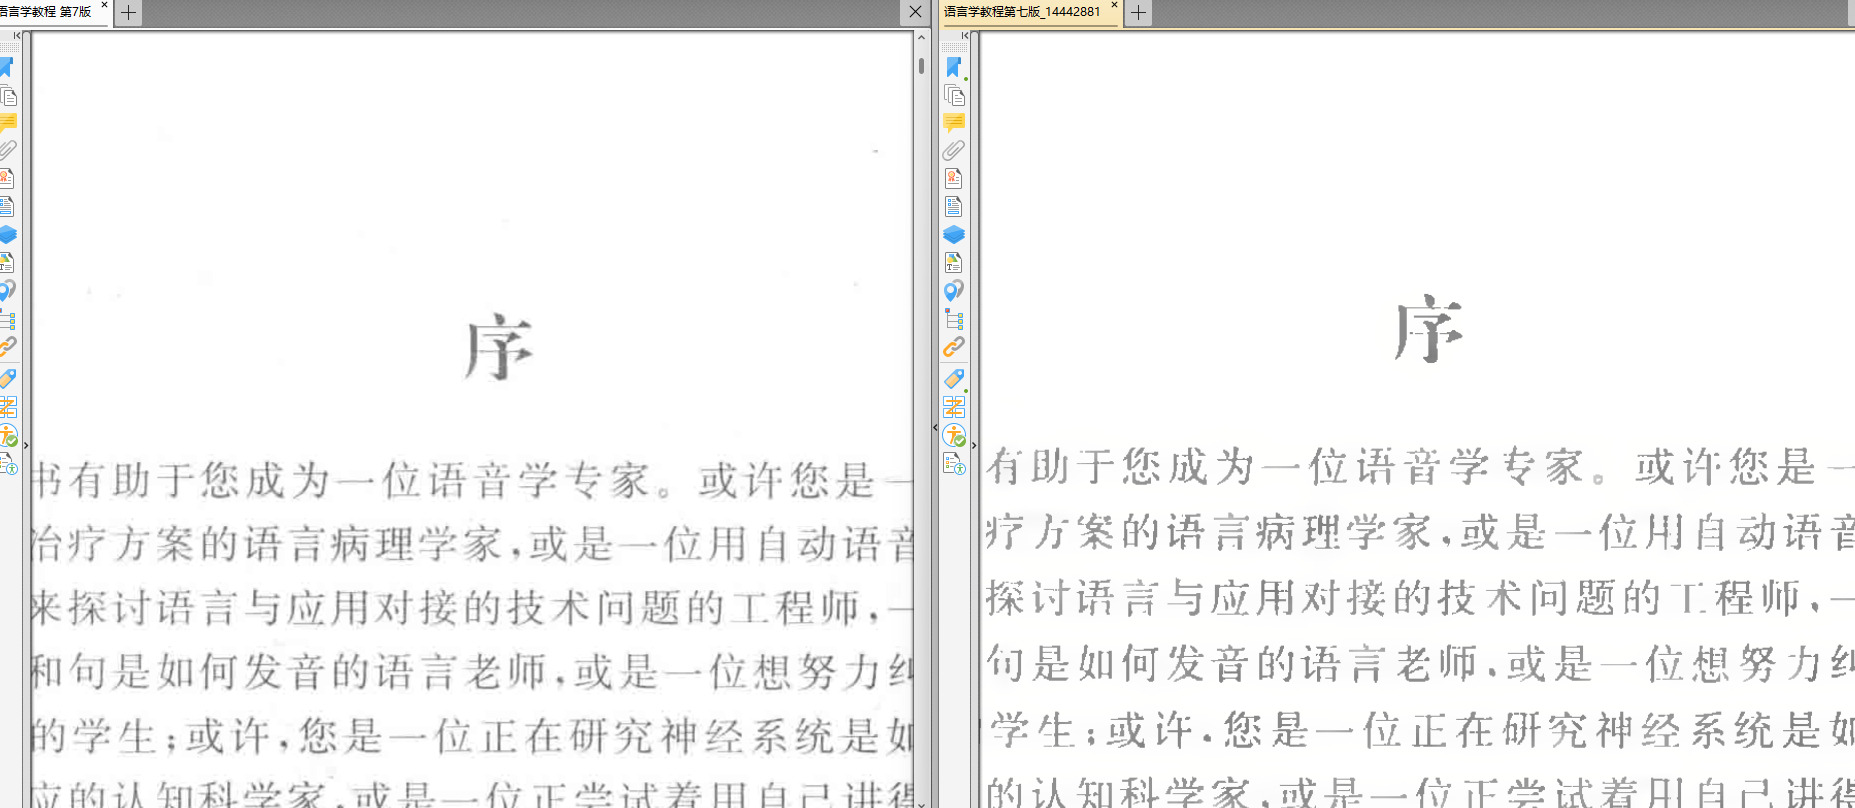This screenshot has width=1855, height=808.
Task: Add new tab in right tab group
Action: (x=1138, y=13)
